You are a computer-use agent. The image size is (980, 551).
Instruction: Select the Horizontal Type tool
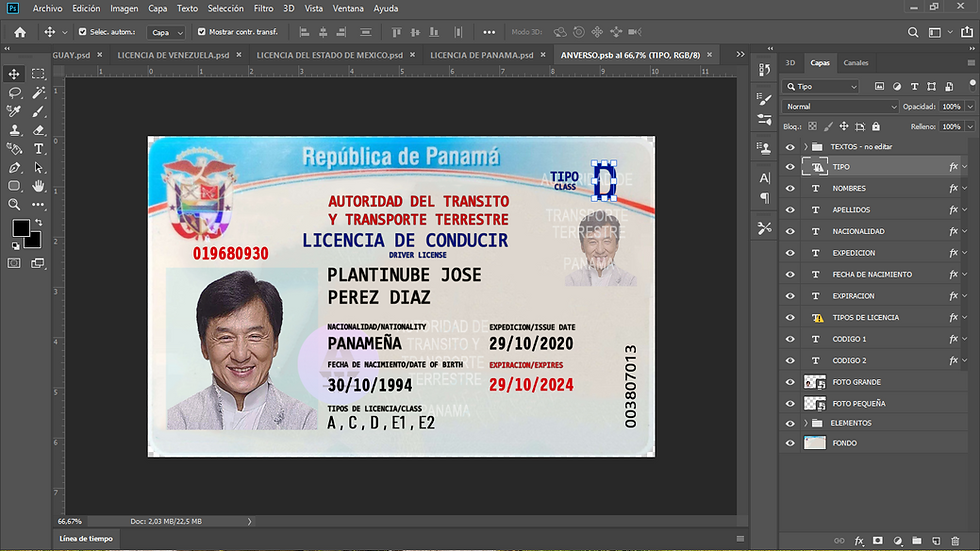38,149
